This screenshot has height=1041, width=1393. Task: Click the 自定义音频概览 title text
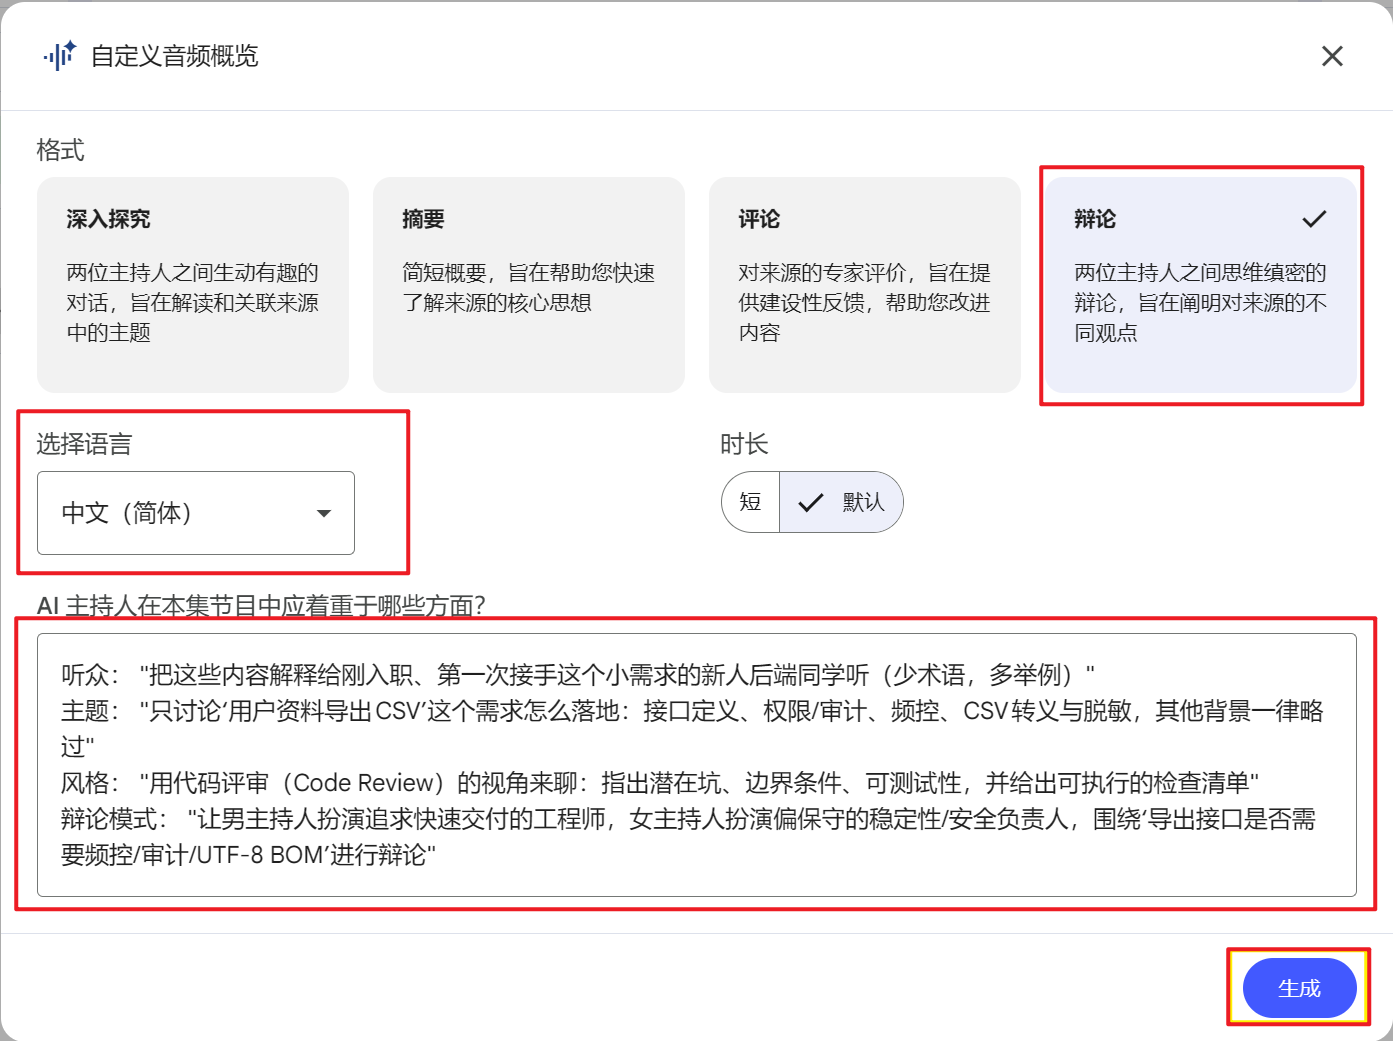click(x=175, y=56)
